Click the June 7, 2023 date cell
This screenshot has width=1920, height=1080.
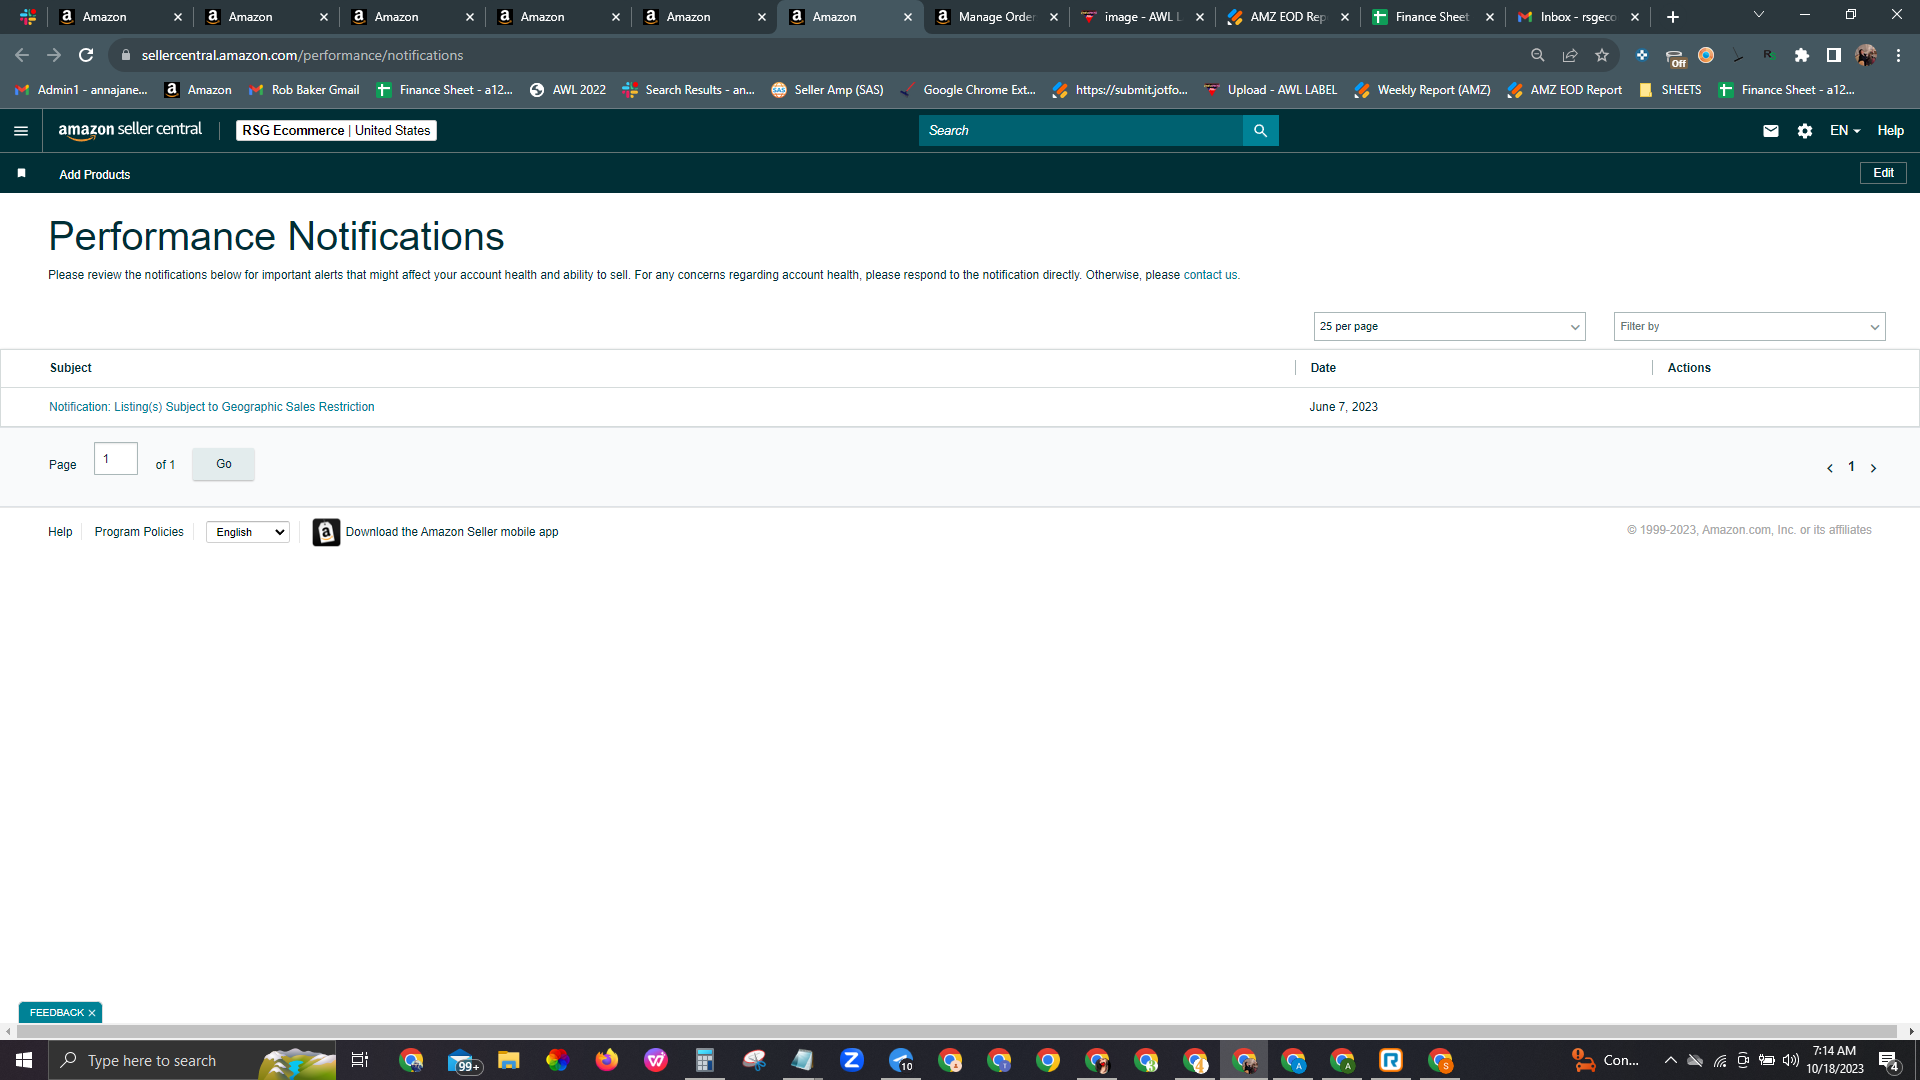pos(1343,407)
